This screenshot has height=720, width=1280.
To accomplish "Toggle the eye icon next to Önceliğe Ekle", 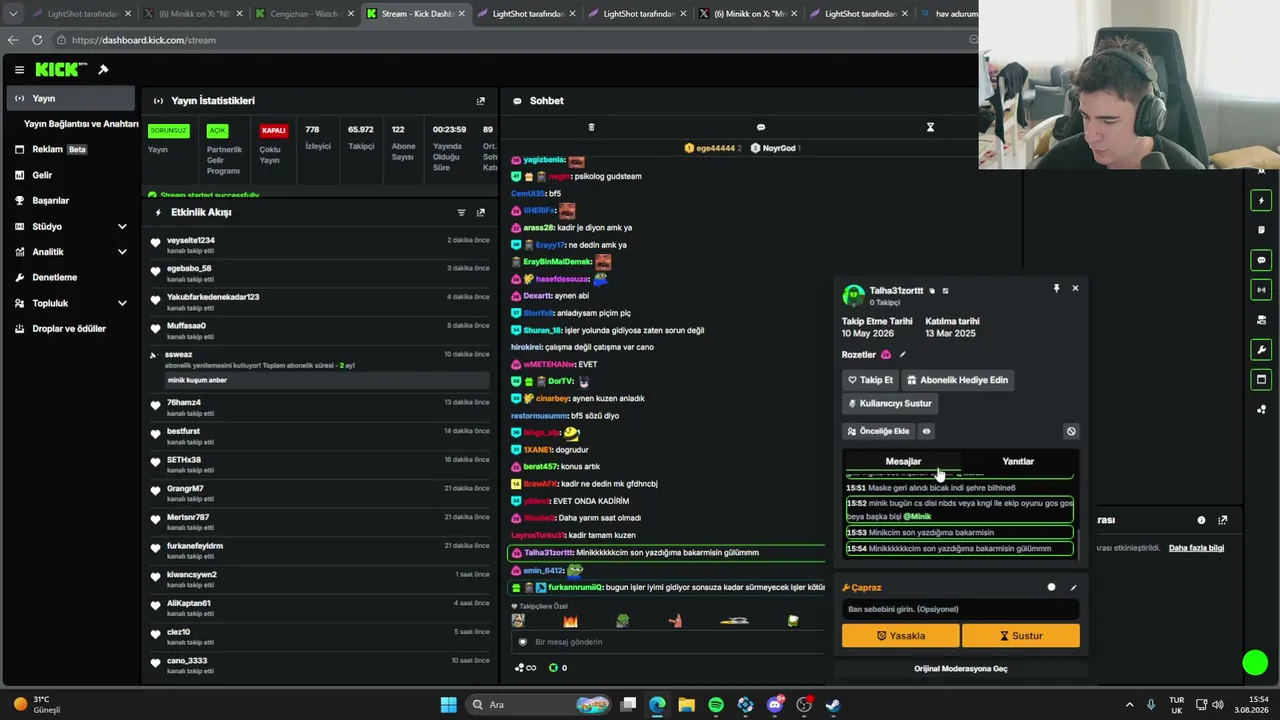I will [926, 431].
